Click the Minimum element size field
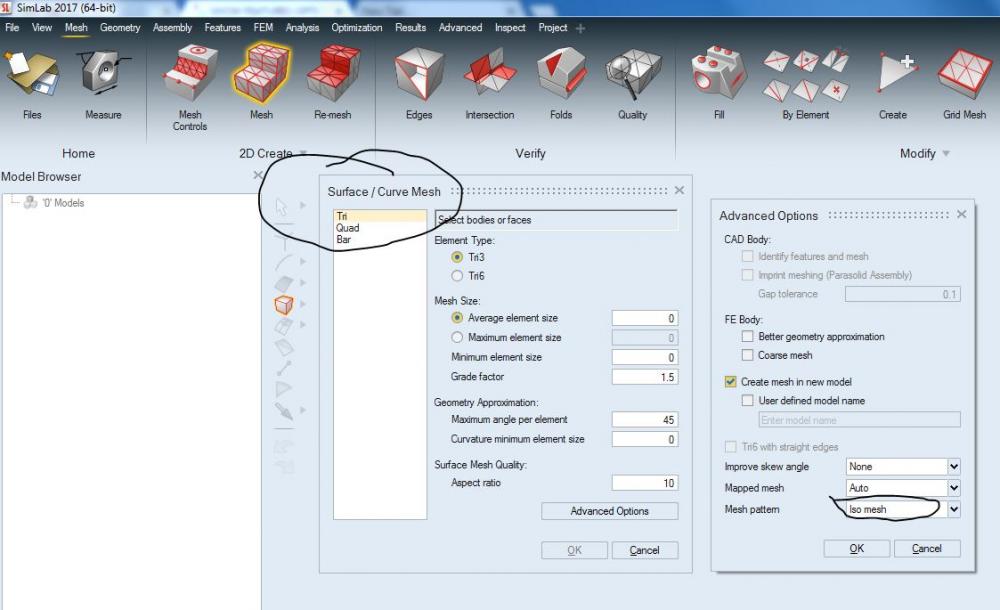This screenshot has height=610, width=1000. (644, 357)
